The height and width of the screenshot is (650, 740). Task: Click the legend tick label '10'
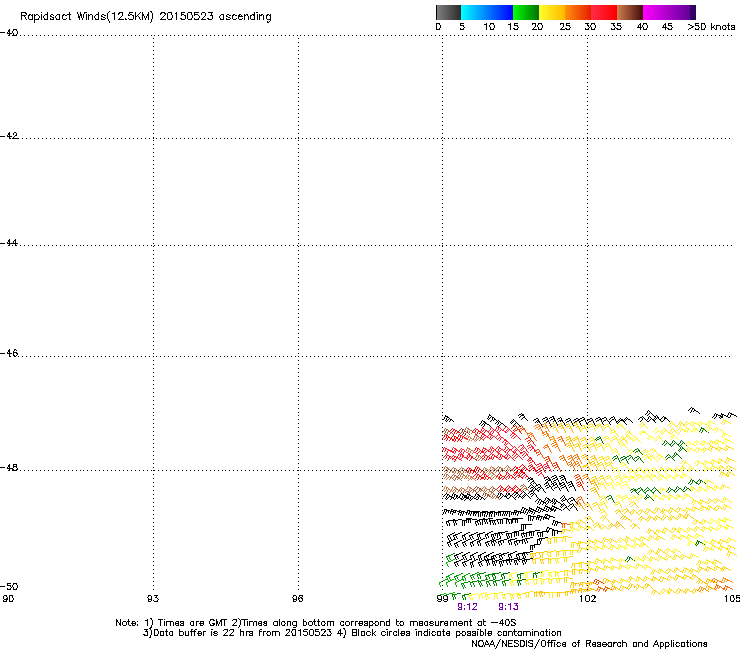pos(489,27)
